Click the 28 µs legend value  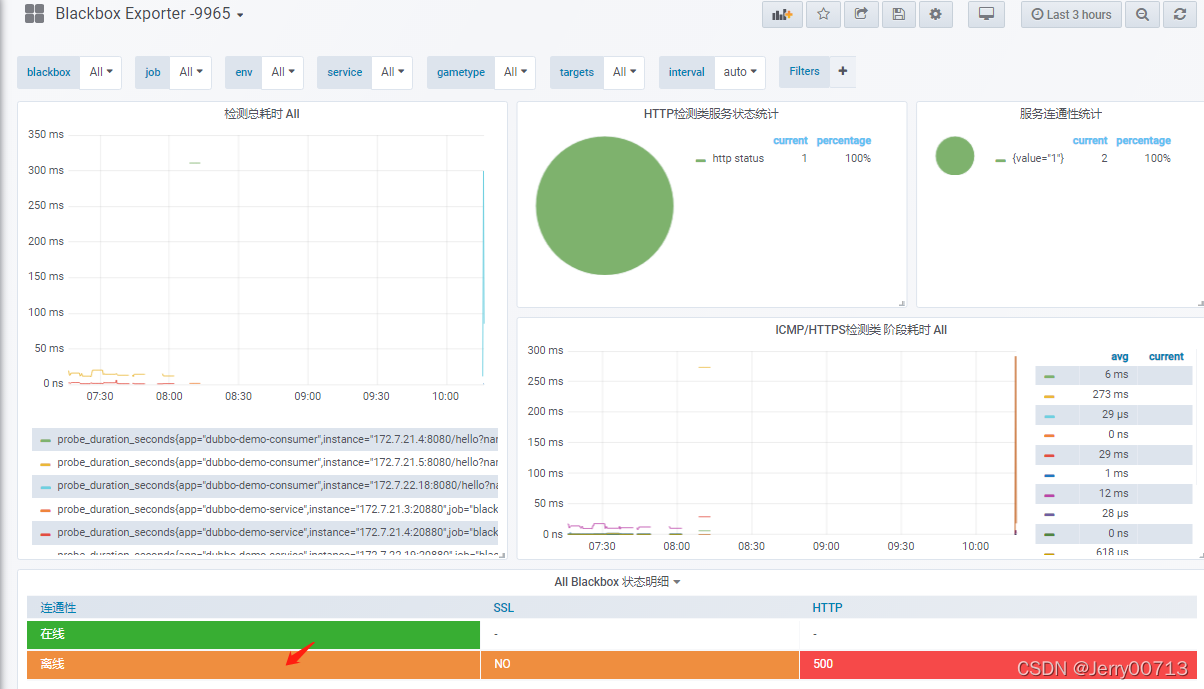click(x=1115, y=513)
